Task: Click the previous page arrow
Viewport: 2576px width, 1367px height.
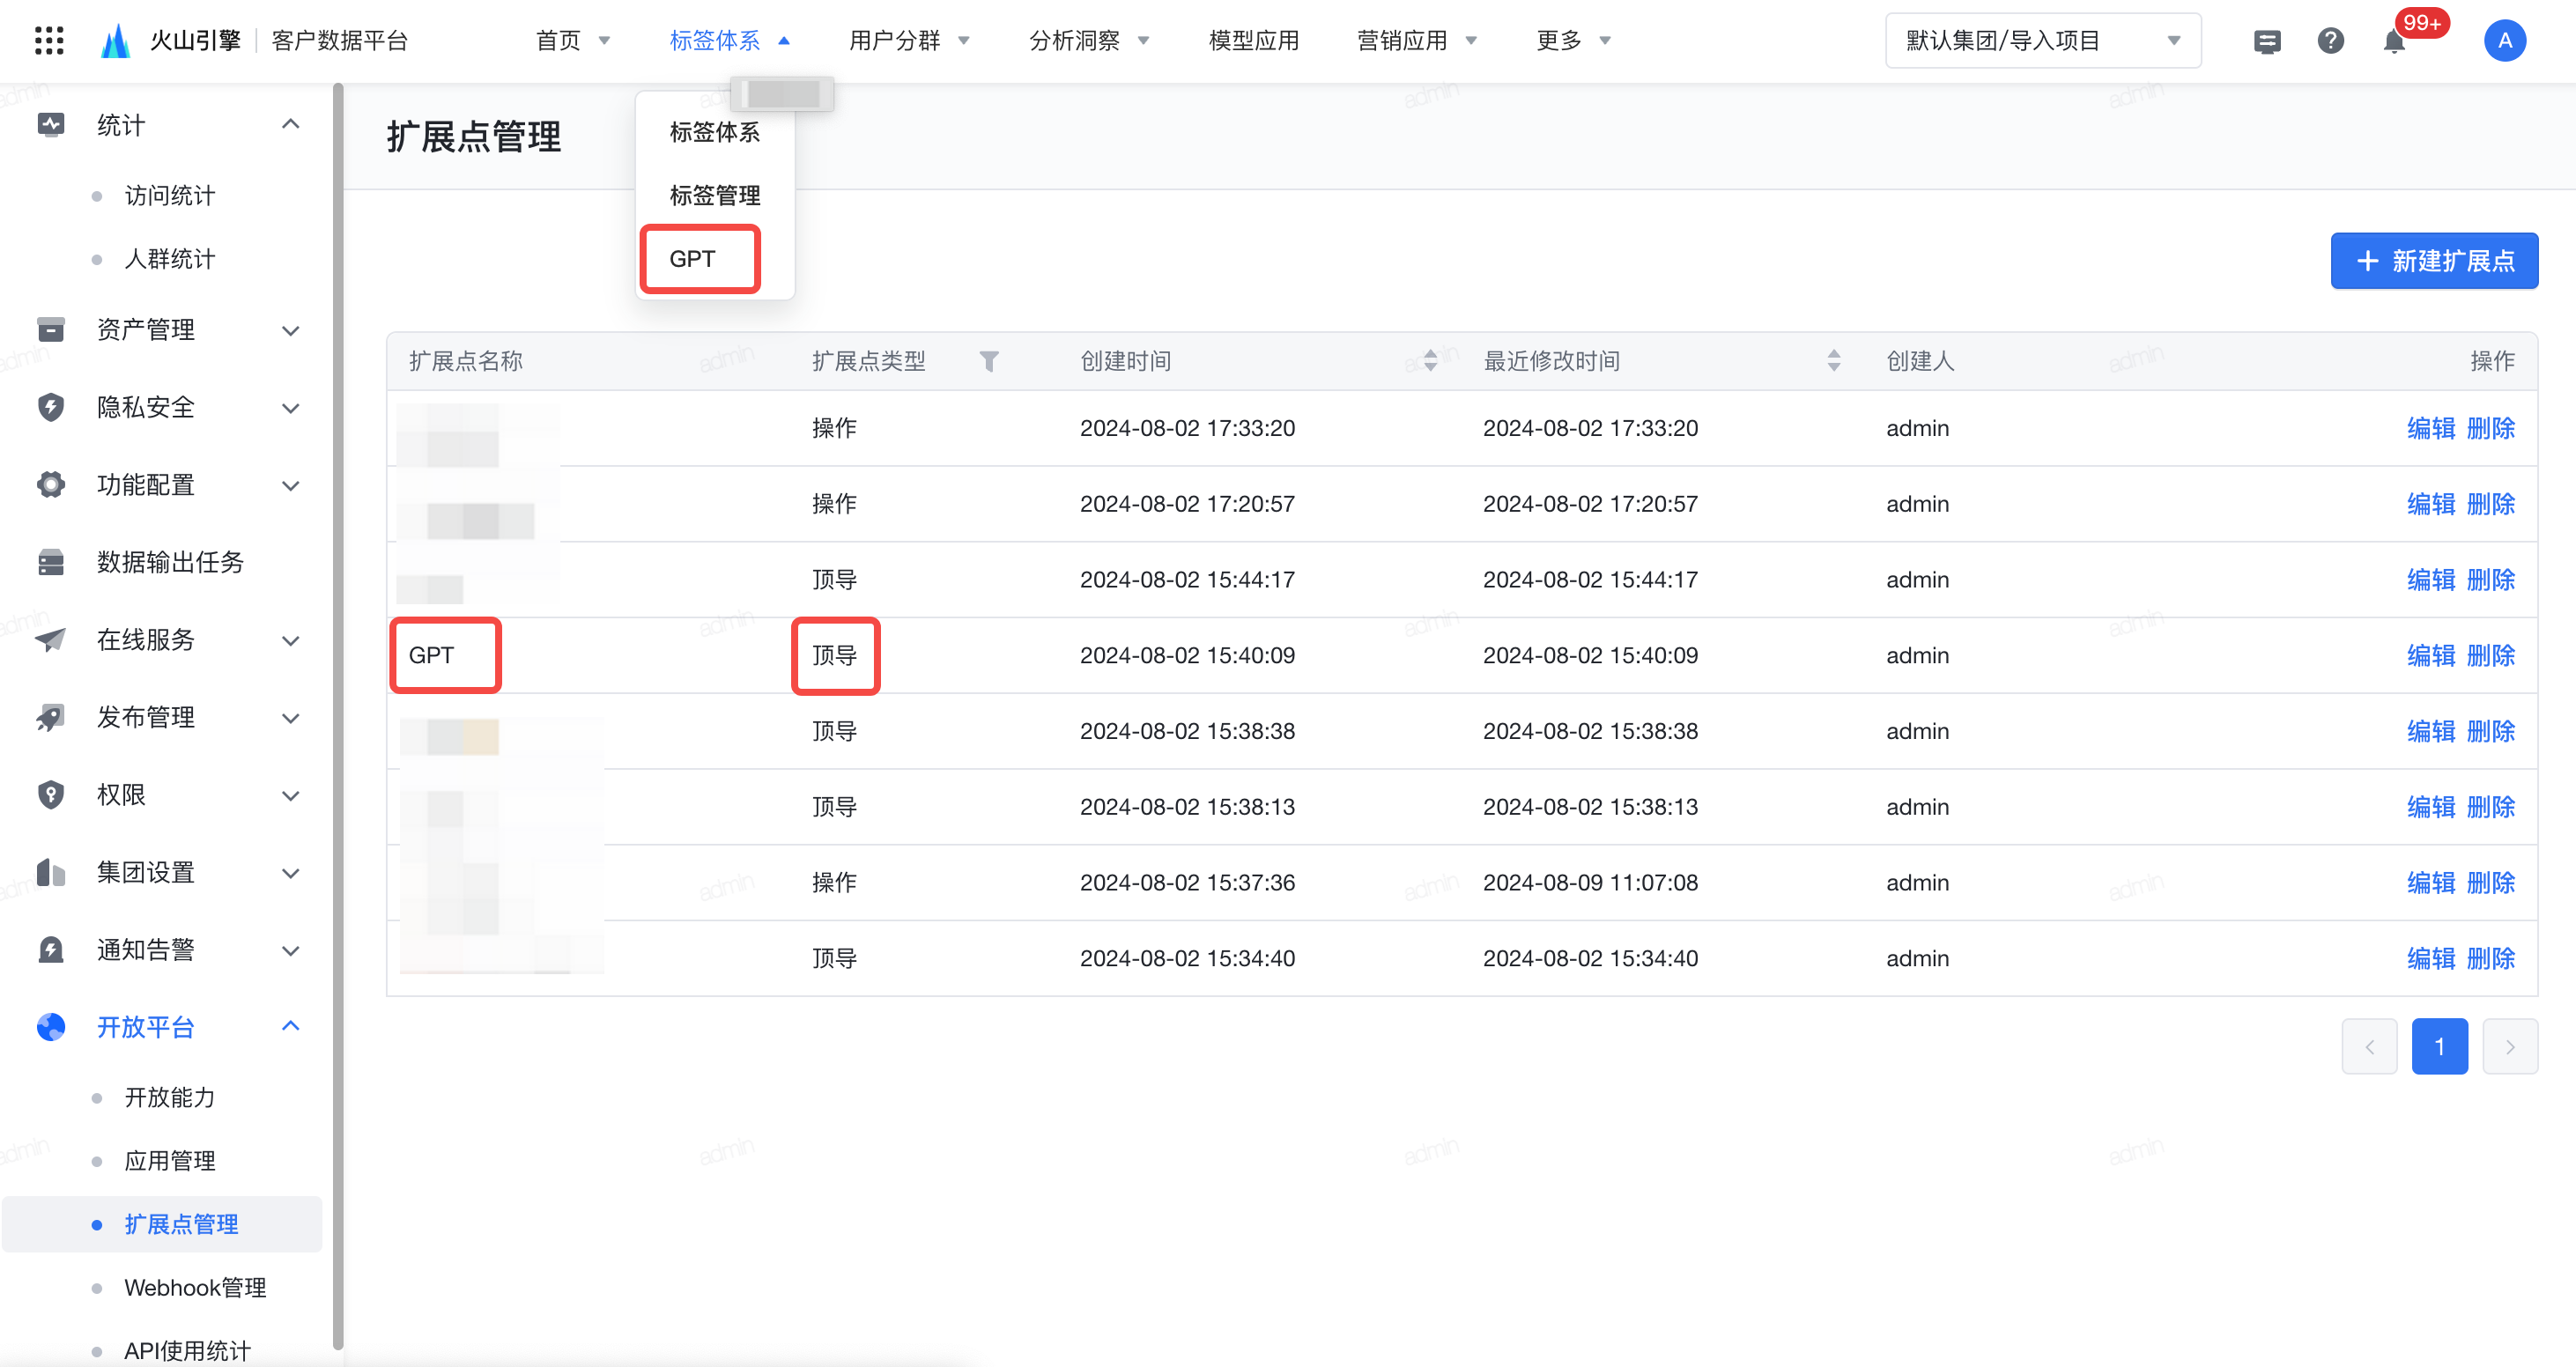Action: pos(2369,1046)
